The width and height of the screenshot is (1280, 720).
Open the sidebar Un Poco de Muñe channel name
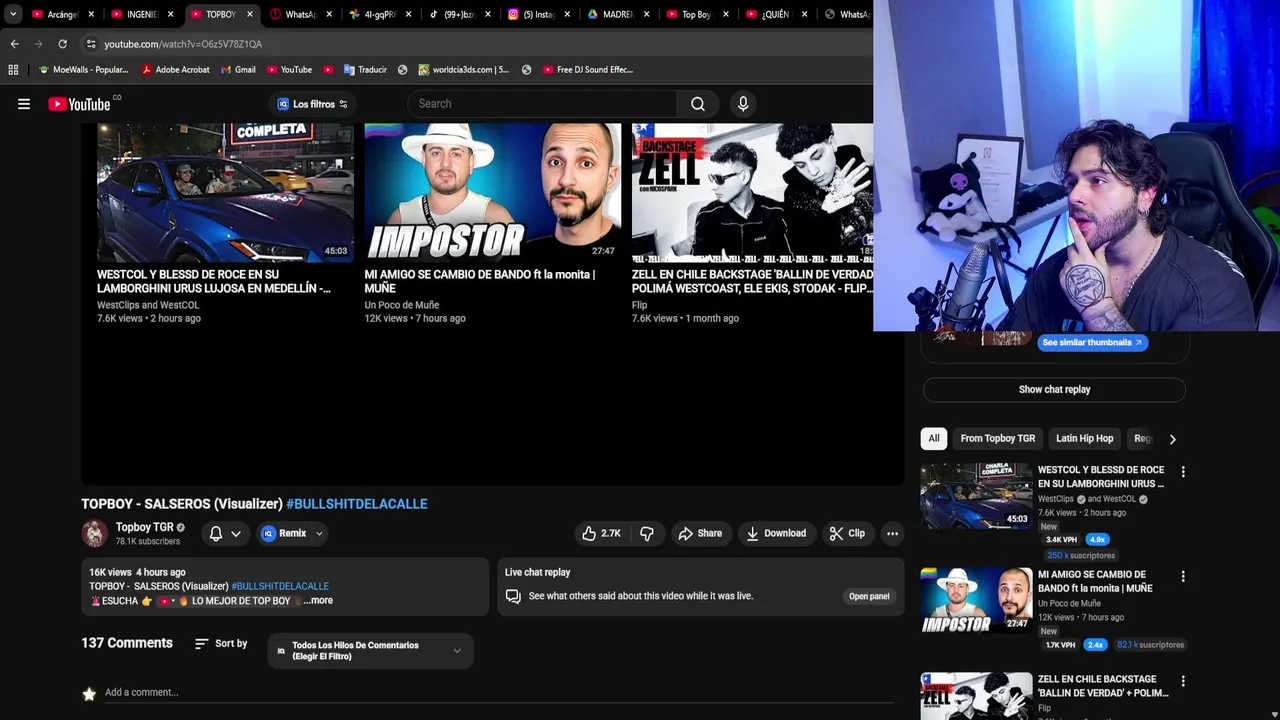pyautogui.click(x=1069, y=603)
